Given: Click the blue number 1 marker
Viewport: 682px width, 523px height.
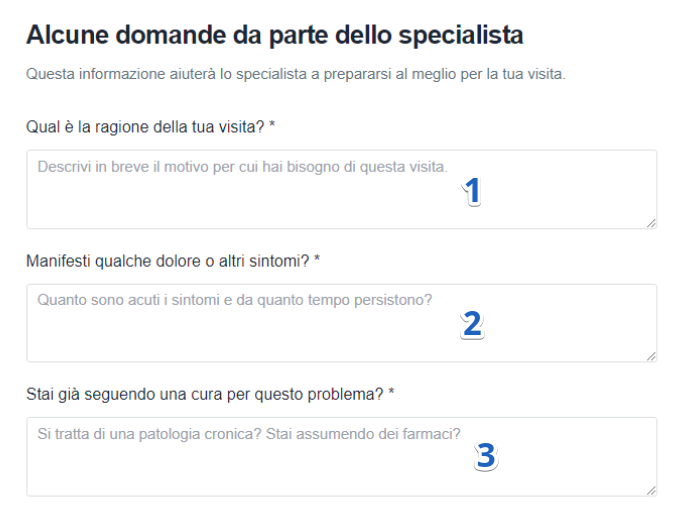Looking at the screenshot, I should (473, 191).
